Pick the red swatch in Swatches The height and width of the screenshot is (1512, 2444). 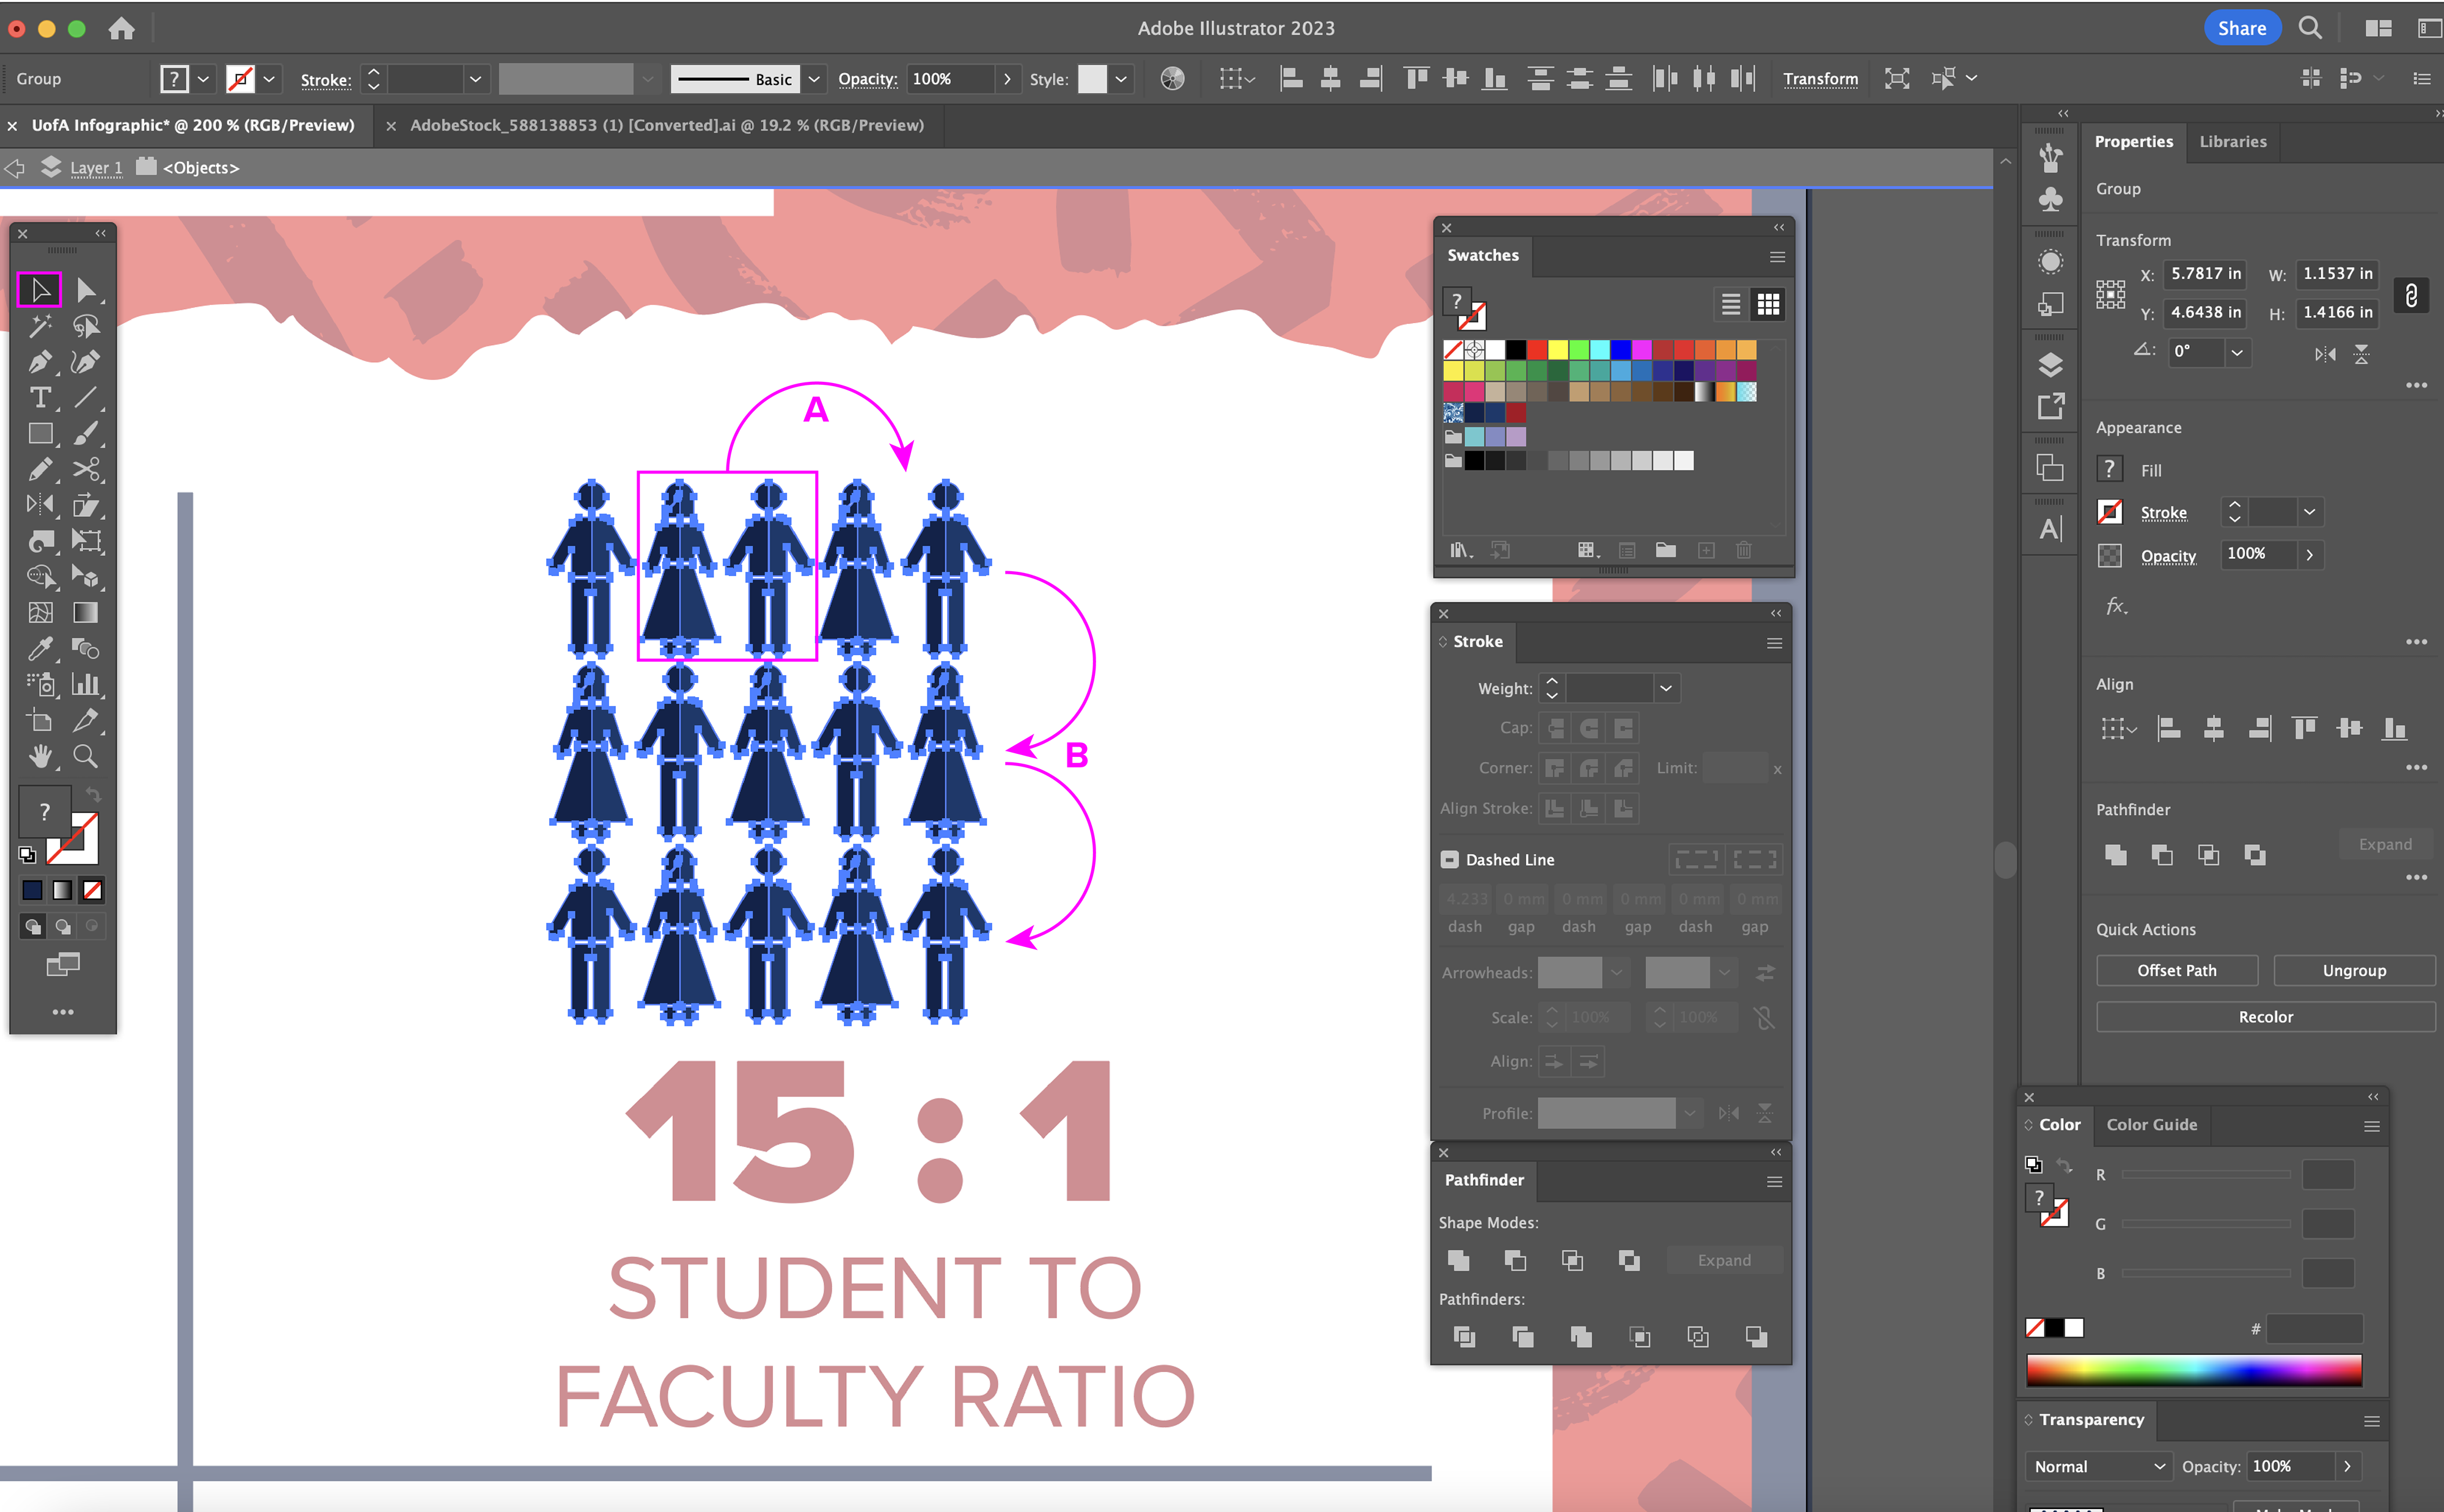[1536, 349]
